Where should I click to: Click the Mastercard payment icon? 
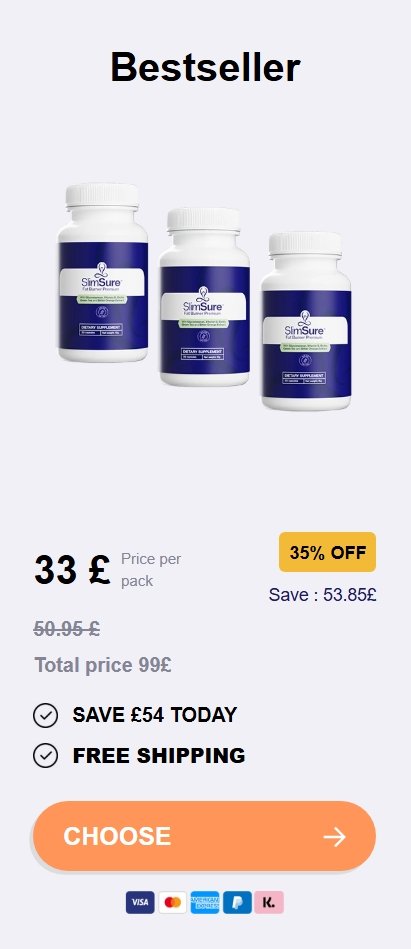click(x=173, y=902)
